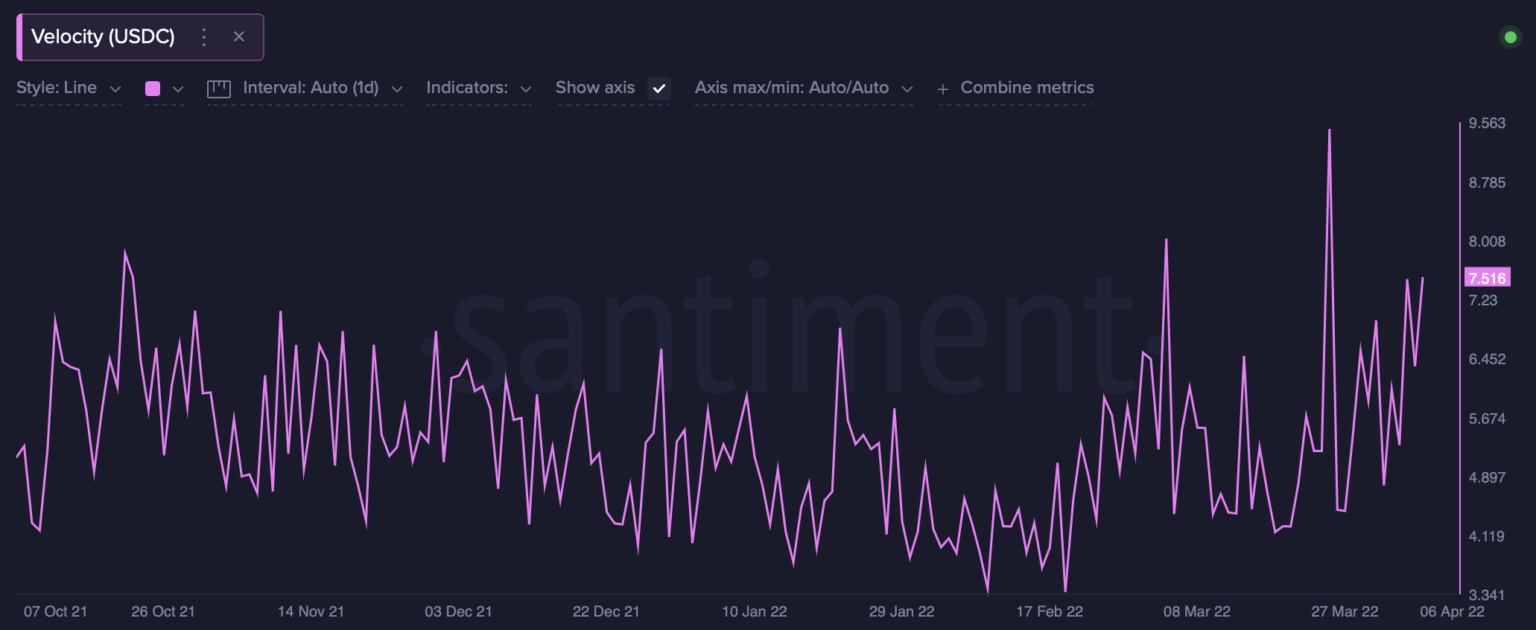
Task: Click the 10 Jan 22 date label
Action: click(755, 612)
